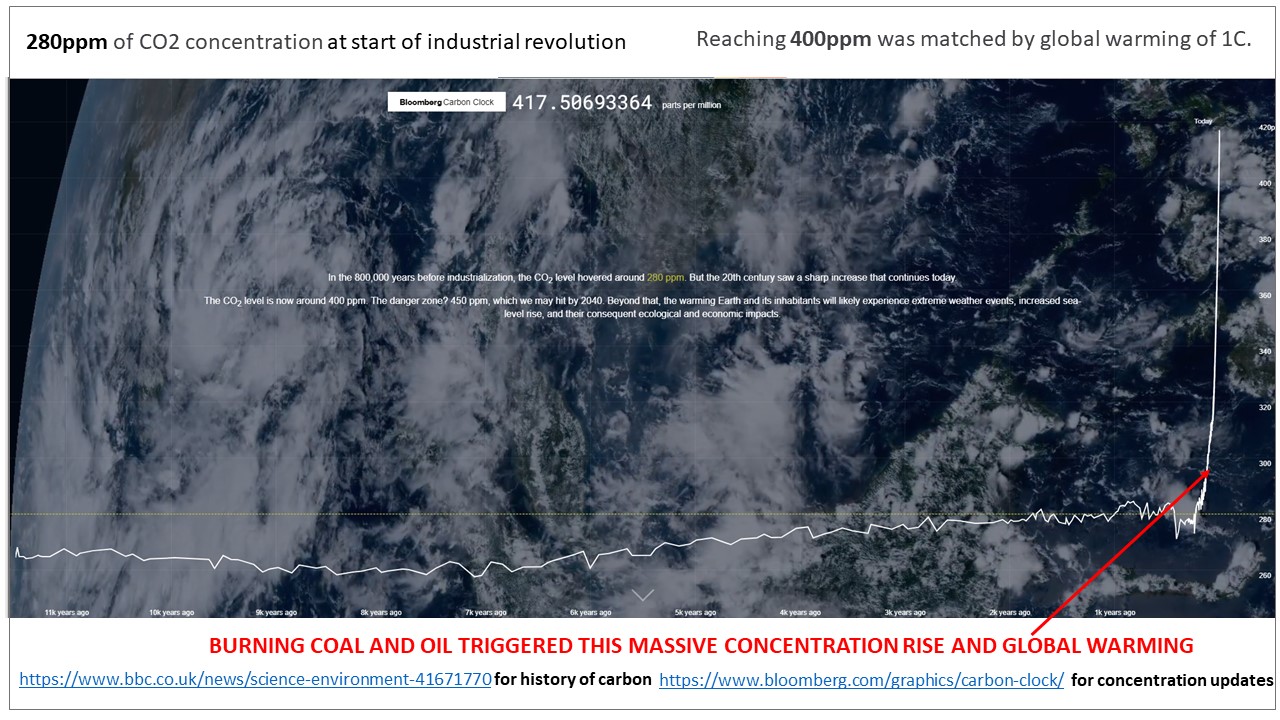Viewport: 1280px width, 720px height.
Task: Click the '7k years ago' axis label
Action: [x=485, y=612]
